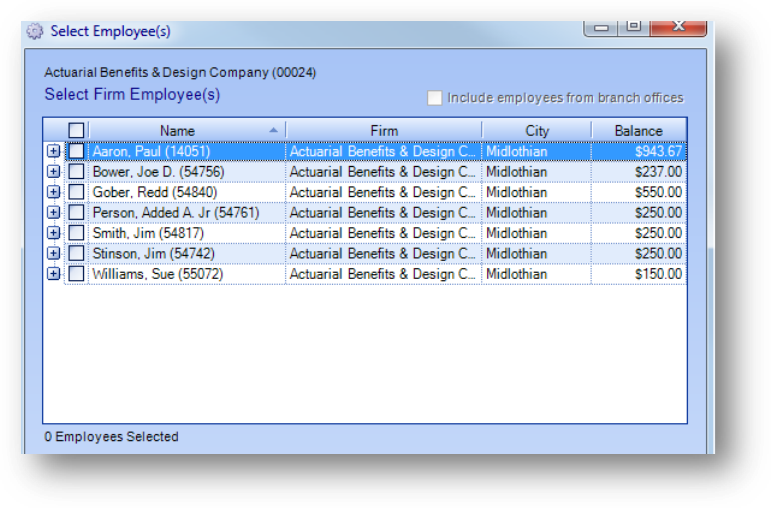771x508 pixels.
Task: Click the $550.00 balance cell
Action: (639, 192)
